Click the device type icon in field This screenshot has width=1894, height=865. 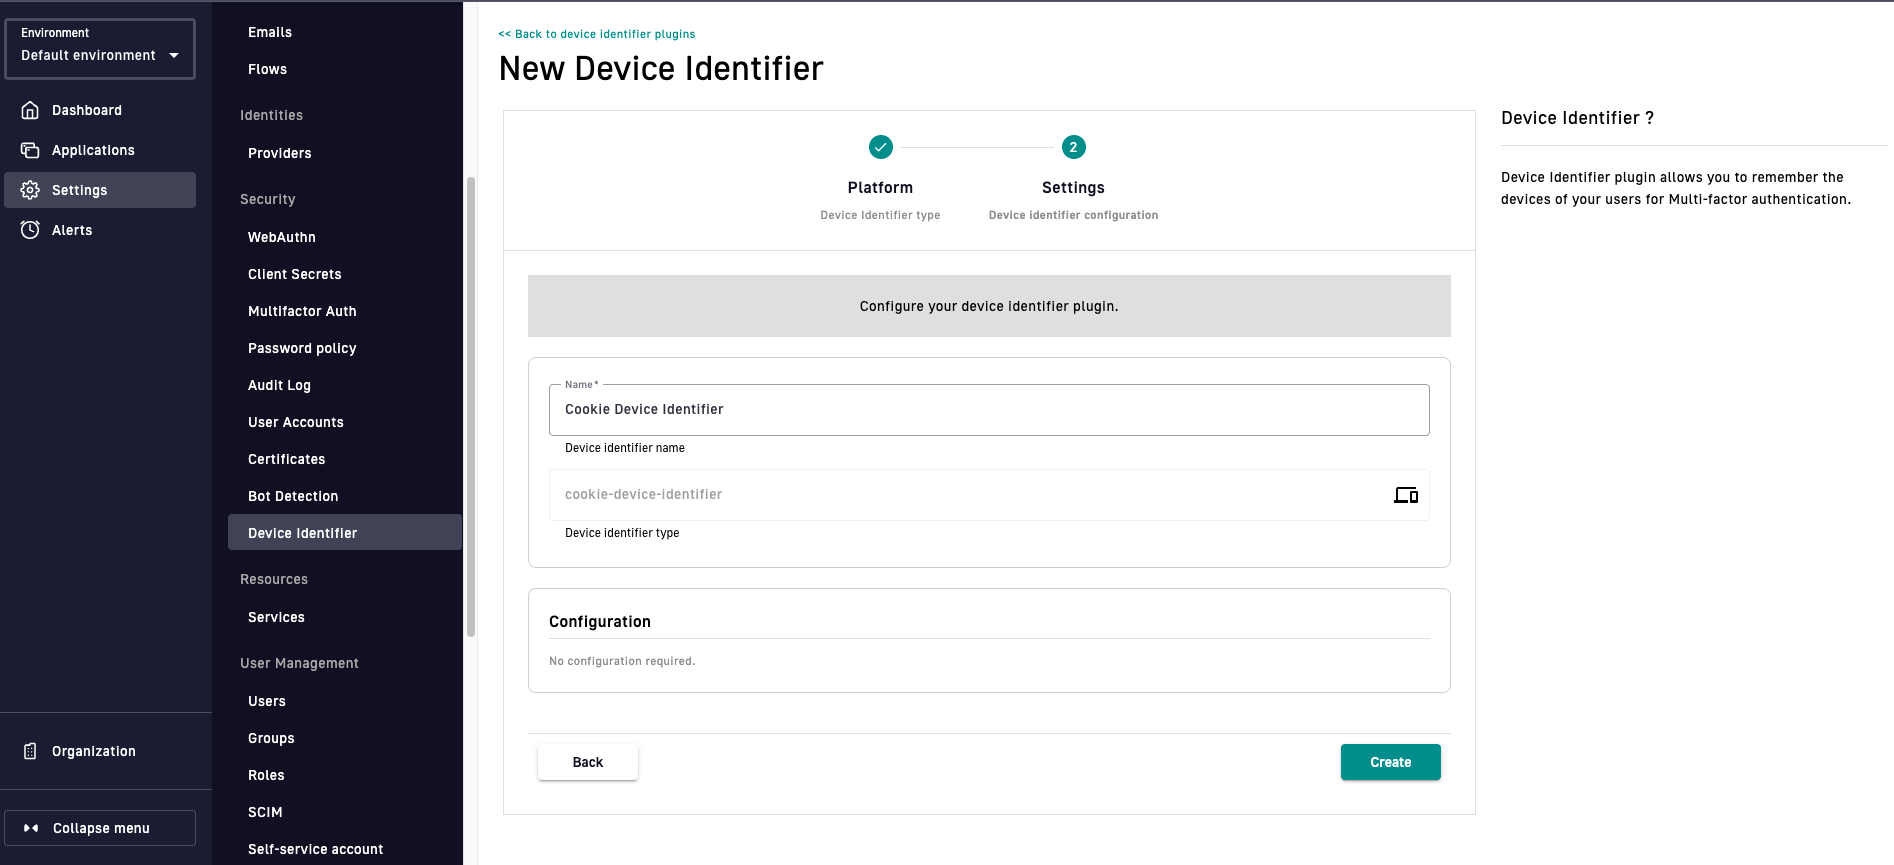pos(1405,495)
